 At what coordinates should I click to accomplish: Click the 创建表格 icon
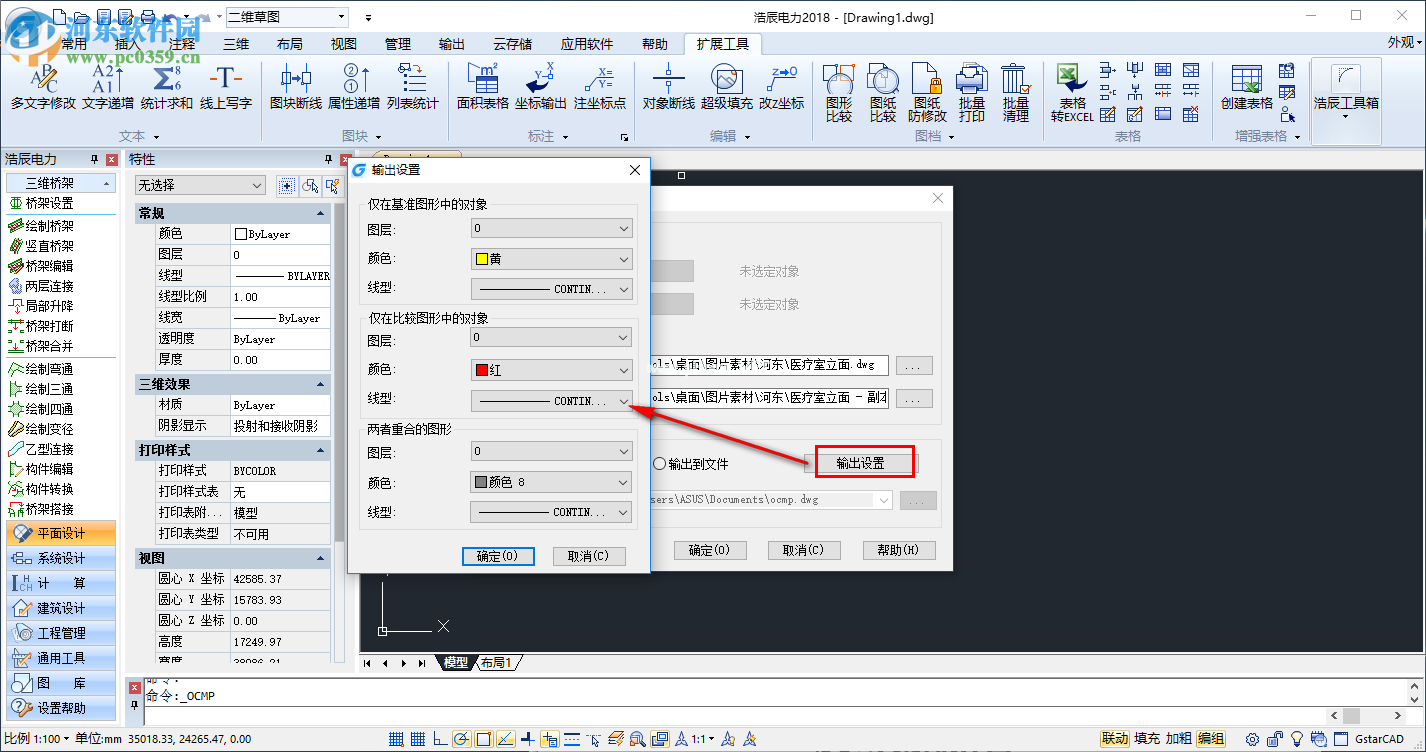1246,87
